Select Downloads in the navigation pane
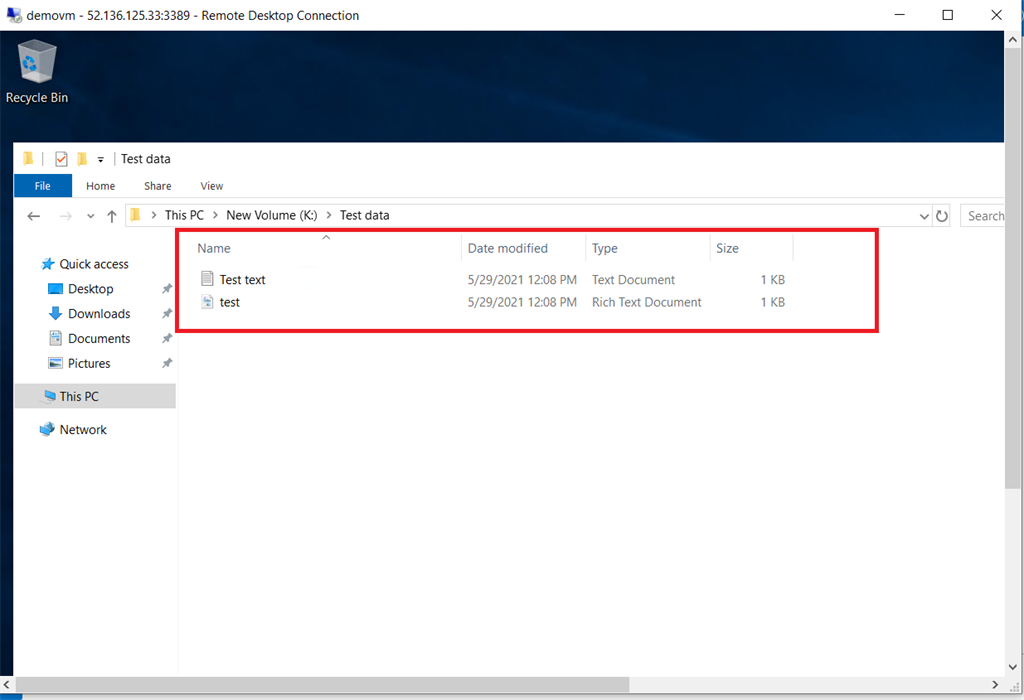This screenshot has width=1024, height=700. click(97, 313)
